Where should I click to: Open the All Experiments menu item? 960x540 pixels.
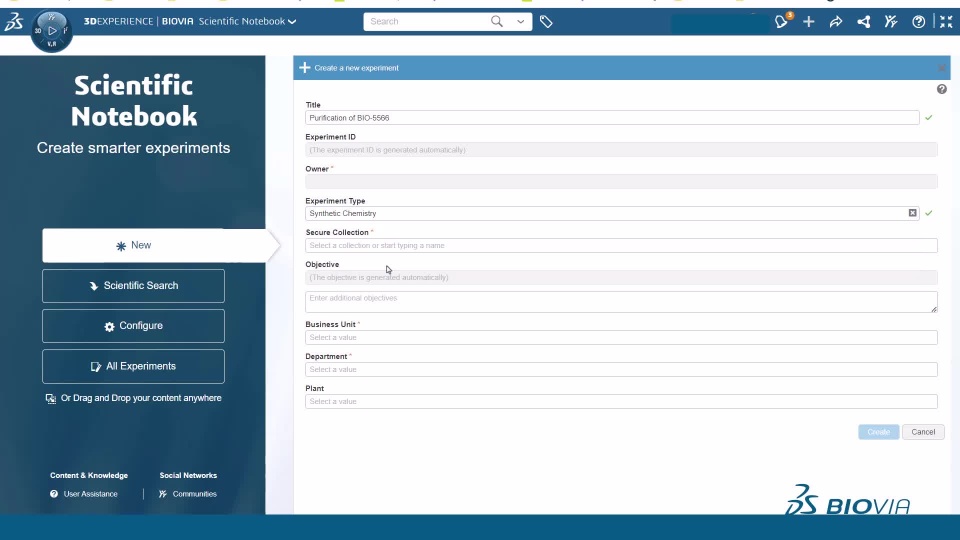[x=133, y=366]
